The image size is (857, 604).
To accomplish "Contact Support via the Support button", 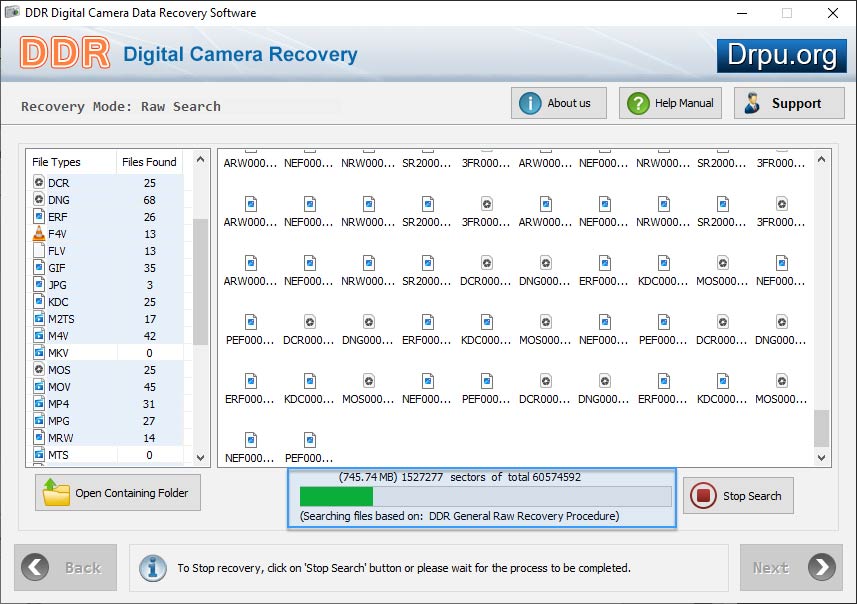I will [789, 103].
